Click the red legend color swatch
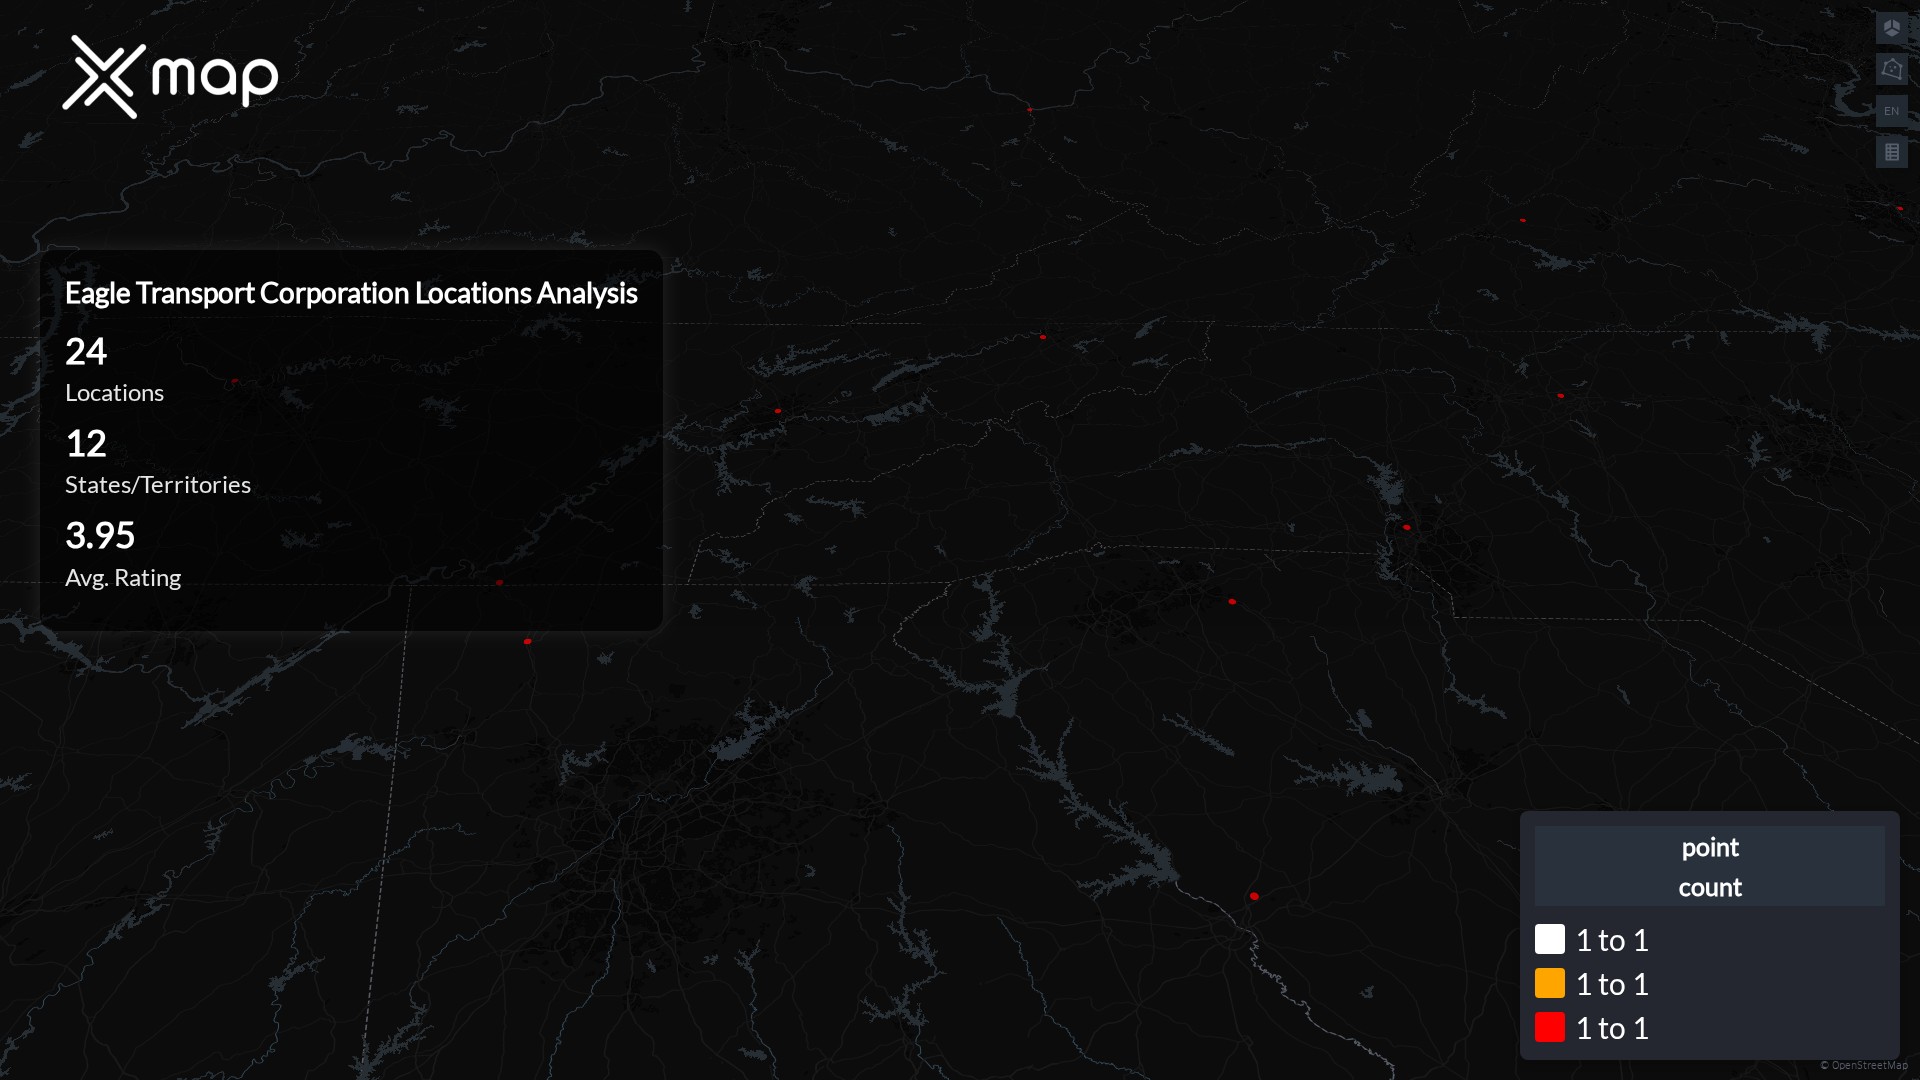Screen dimensions: 1920x1080 point(1549,1027)
